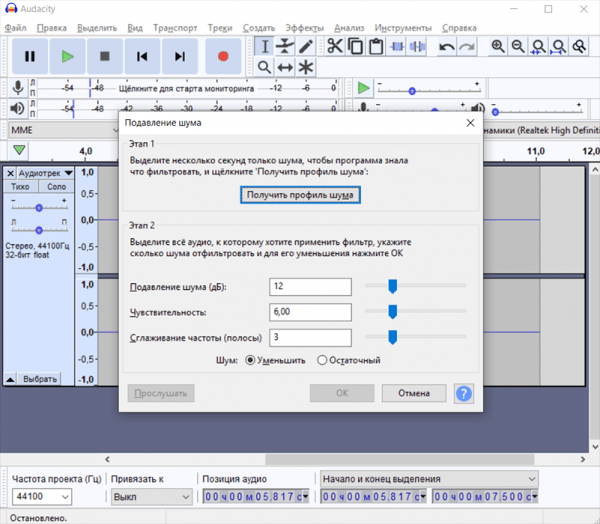Image resolution: width=600 pixels, height=524 pixels.
Task: Click the red Record button
Action: 223,56
